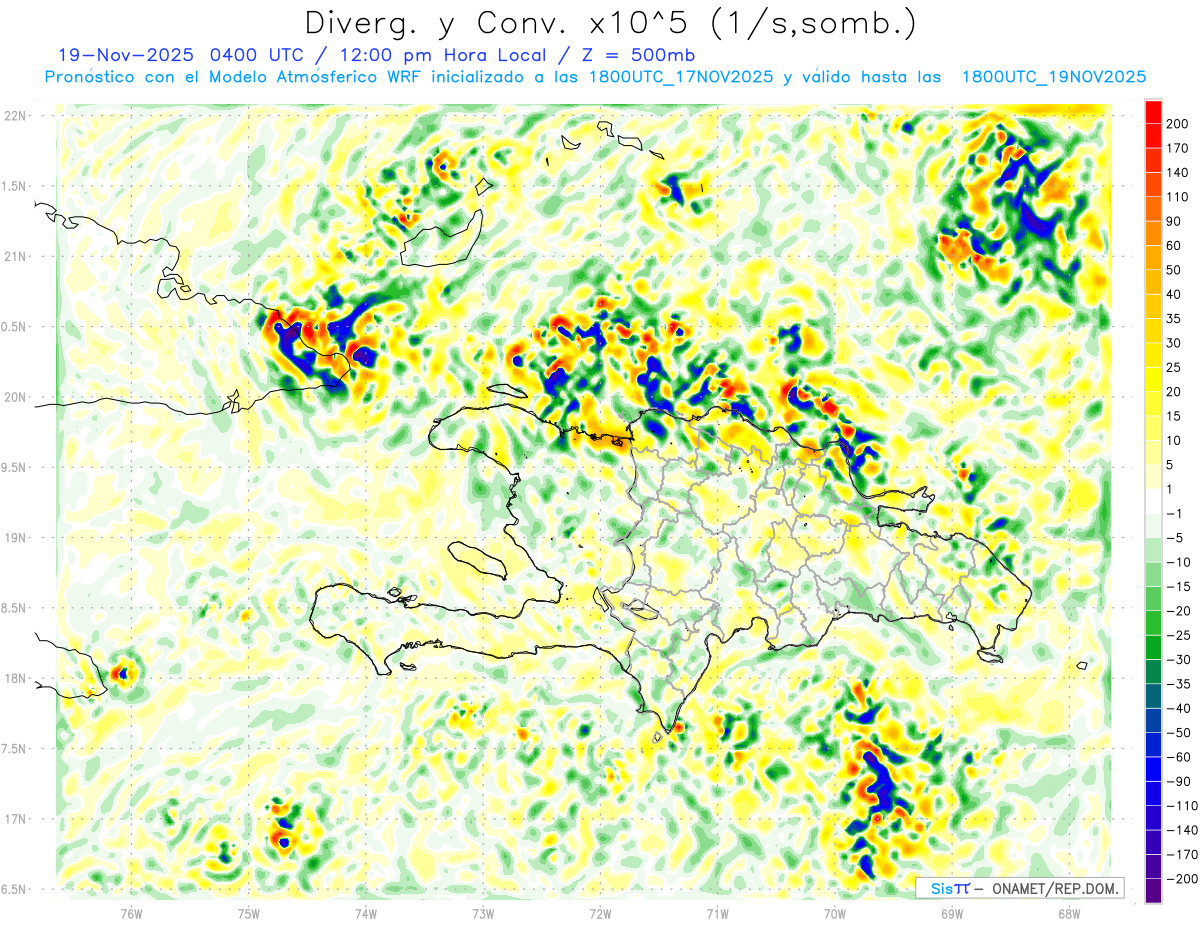Click the '90' colorbar label
1200x927 pixels.
1174,221
